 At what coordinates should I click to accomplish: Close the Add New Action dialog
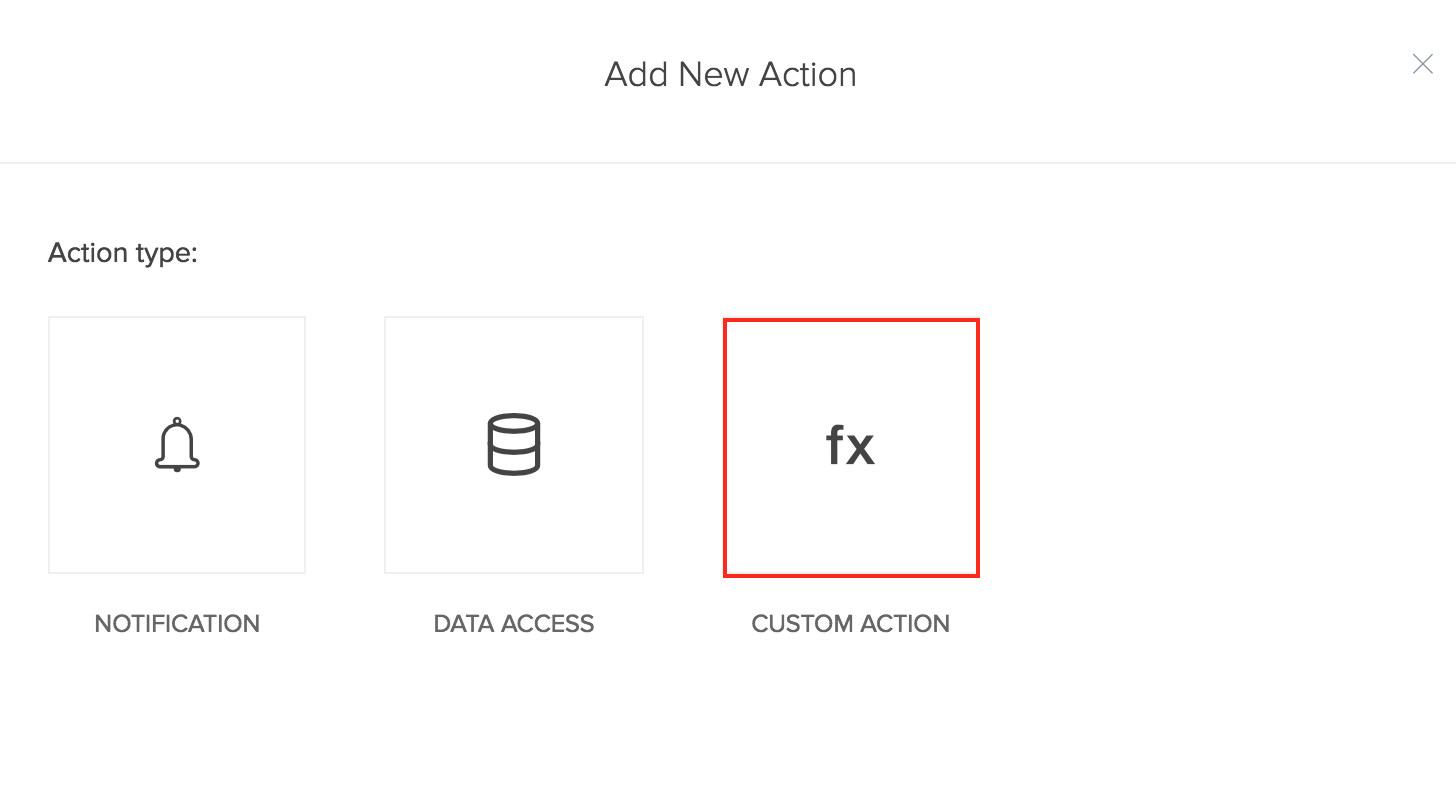(x=1422, y=65)
